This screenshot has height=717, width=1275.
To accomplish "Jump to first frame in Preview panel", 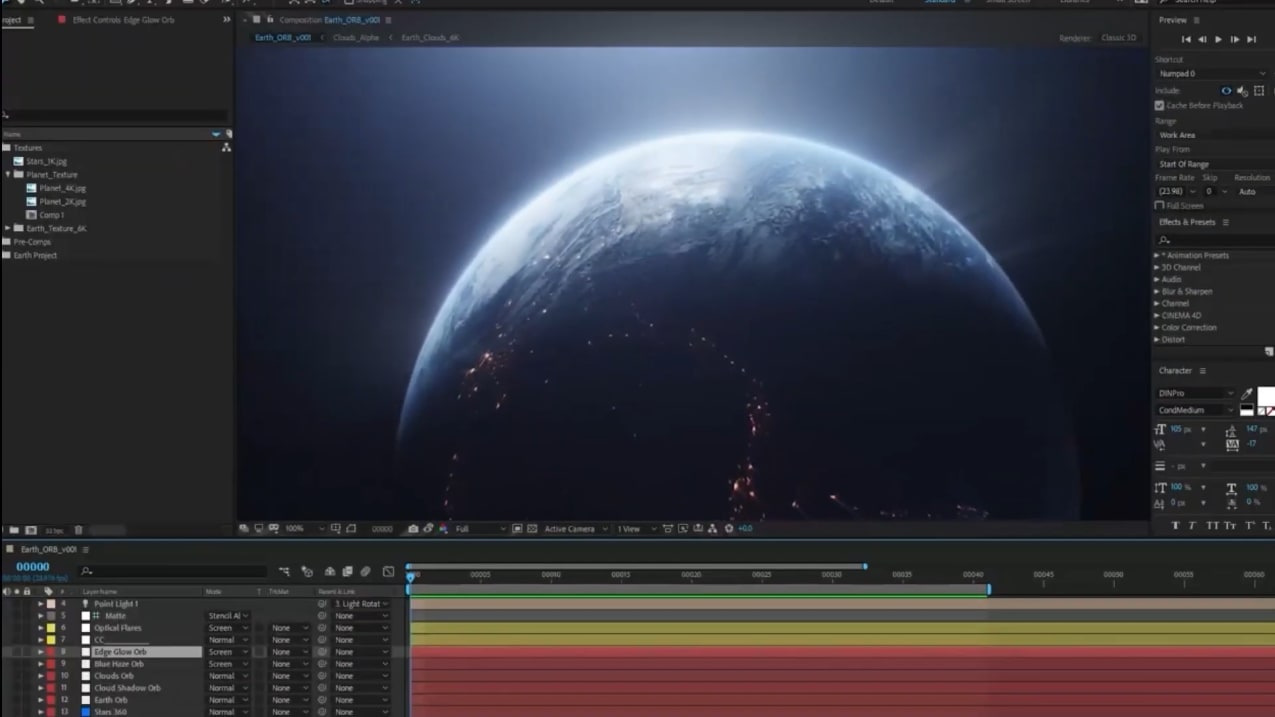I will click(x=1186, y=40).
